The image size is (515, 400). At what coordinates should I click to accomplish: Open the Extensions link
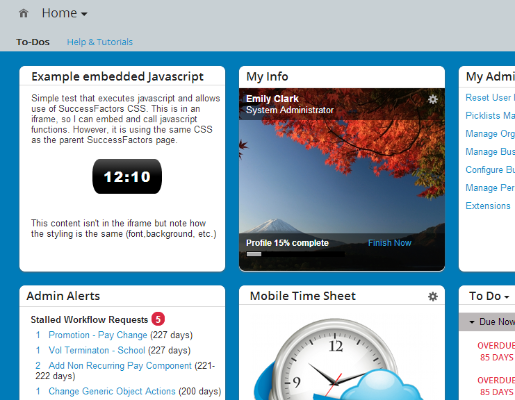click(x=488, y=206)
